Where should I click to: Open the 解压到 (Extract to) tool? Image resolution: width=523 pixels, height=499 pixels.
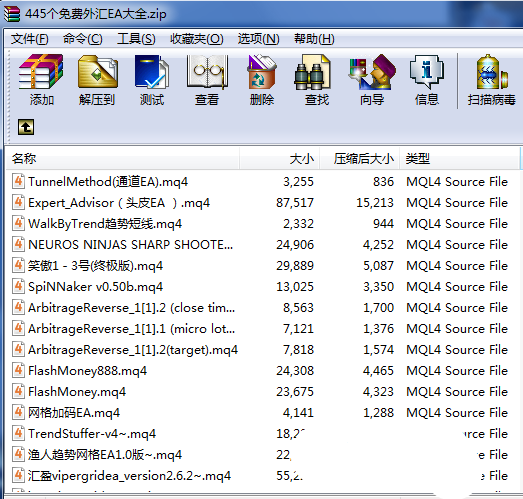click(97, 80)
